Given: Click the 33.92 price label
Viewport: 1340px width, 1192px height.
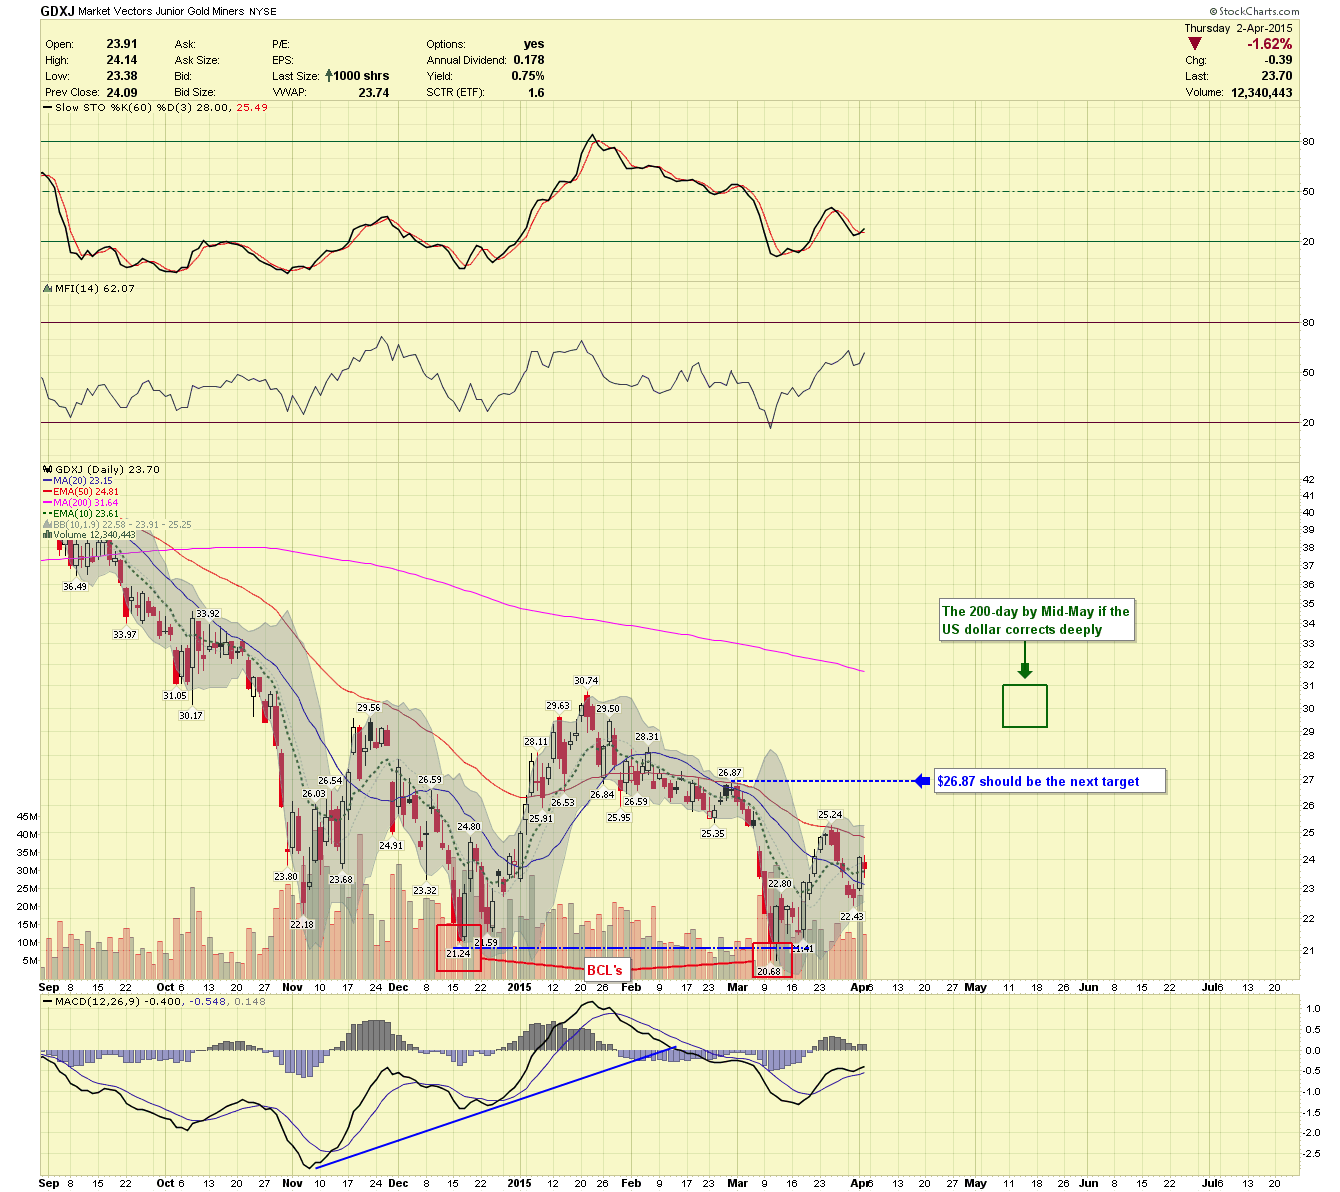Looking at the screenshot, I should point(207,614).
